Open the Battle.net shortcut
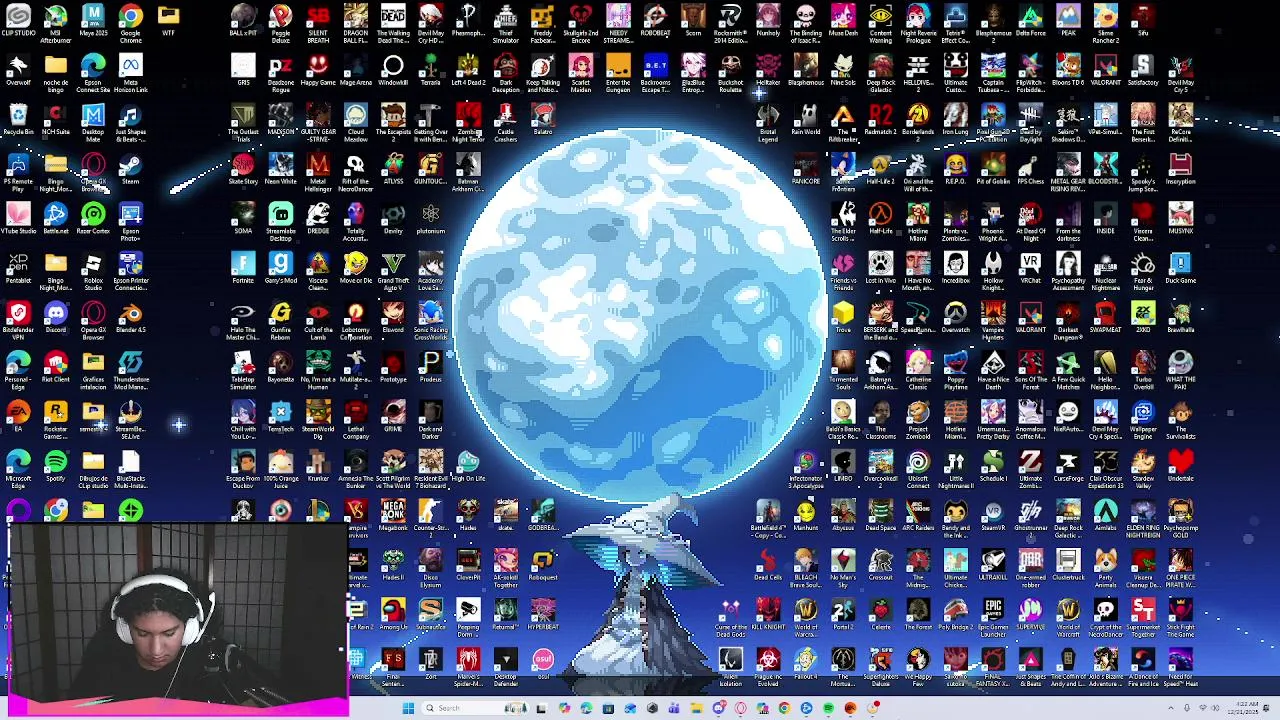 [56, 219]
